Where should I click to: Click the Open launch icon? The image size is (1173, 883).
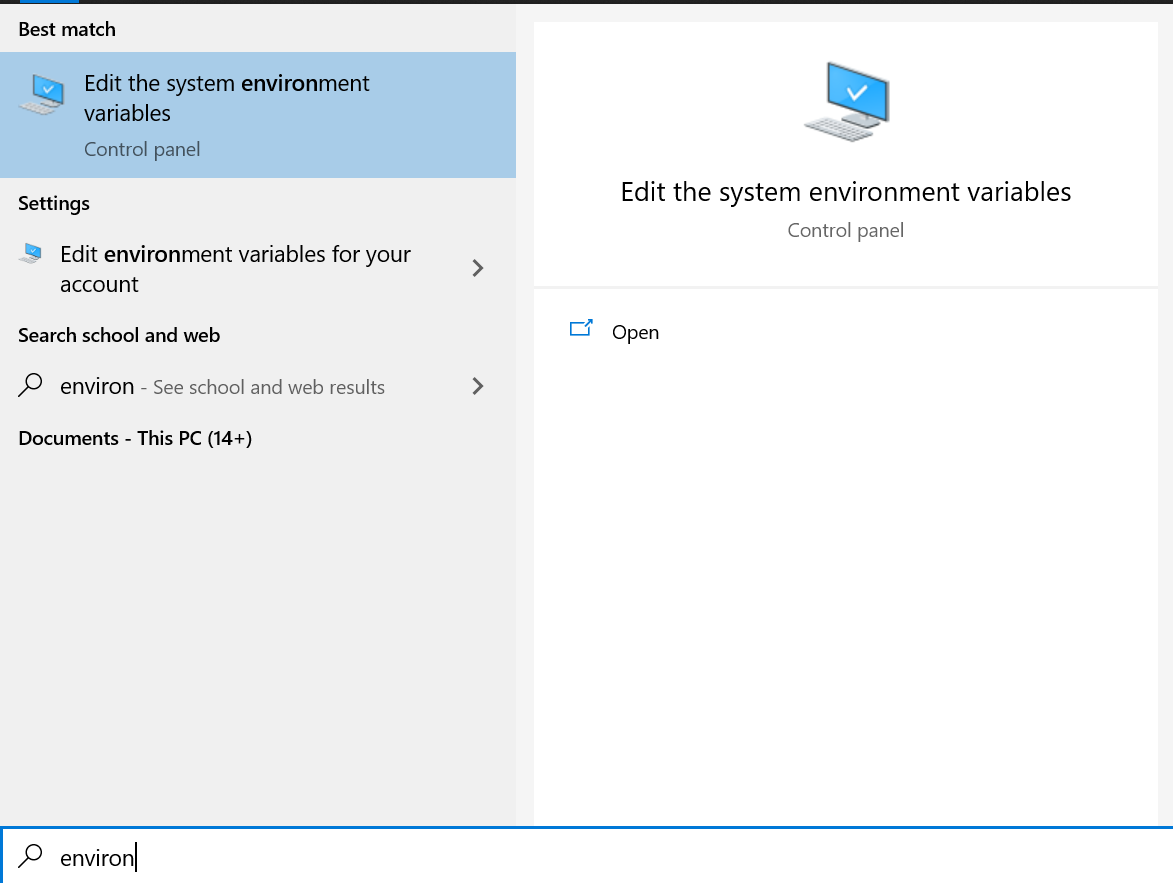tap(581, 328)
